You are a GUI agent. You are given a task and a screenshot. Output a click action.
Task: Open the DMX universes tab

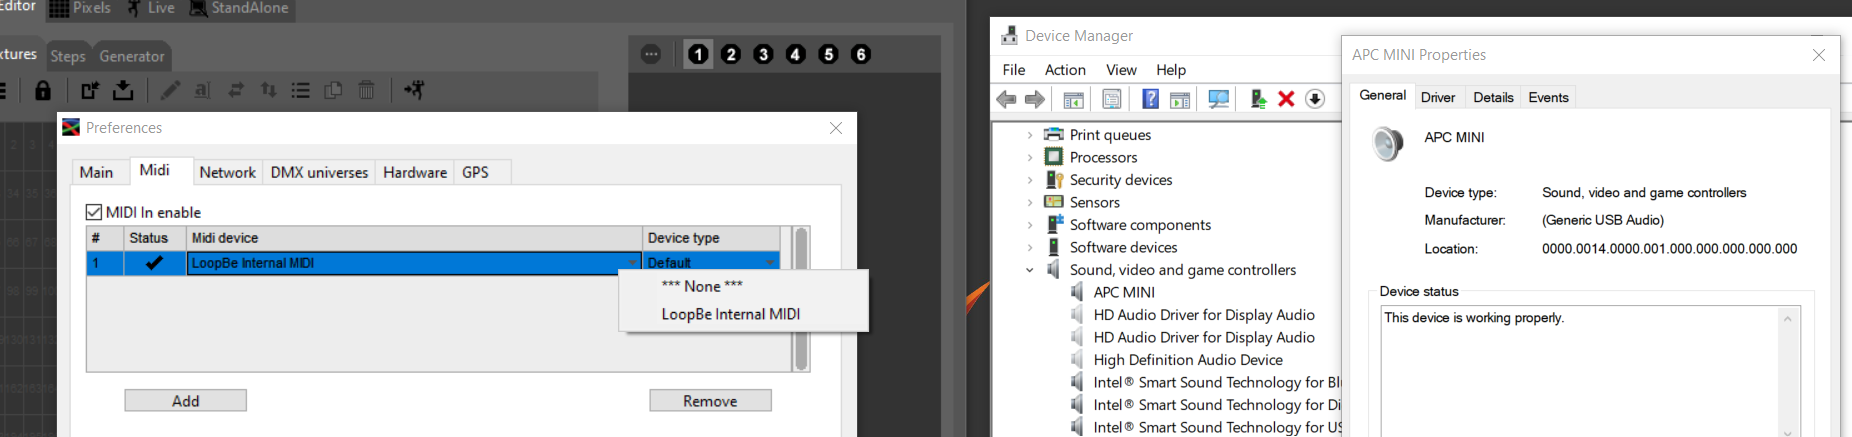tap(319, 172)
